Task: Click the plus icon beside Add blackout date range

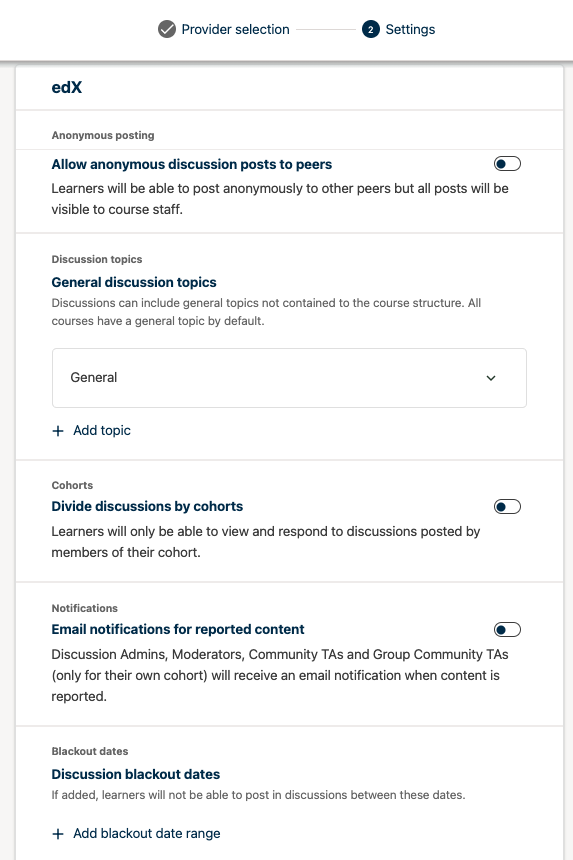Action: click(58, 834)
